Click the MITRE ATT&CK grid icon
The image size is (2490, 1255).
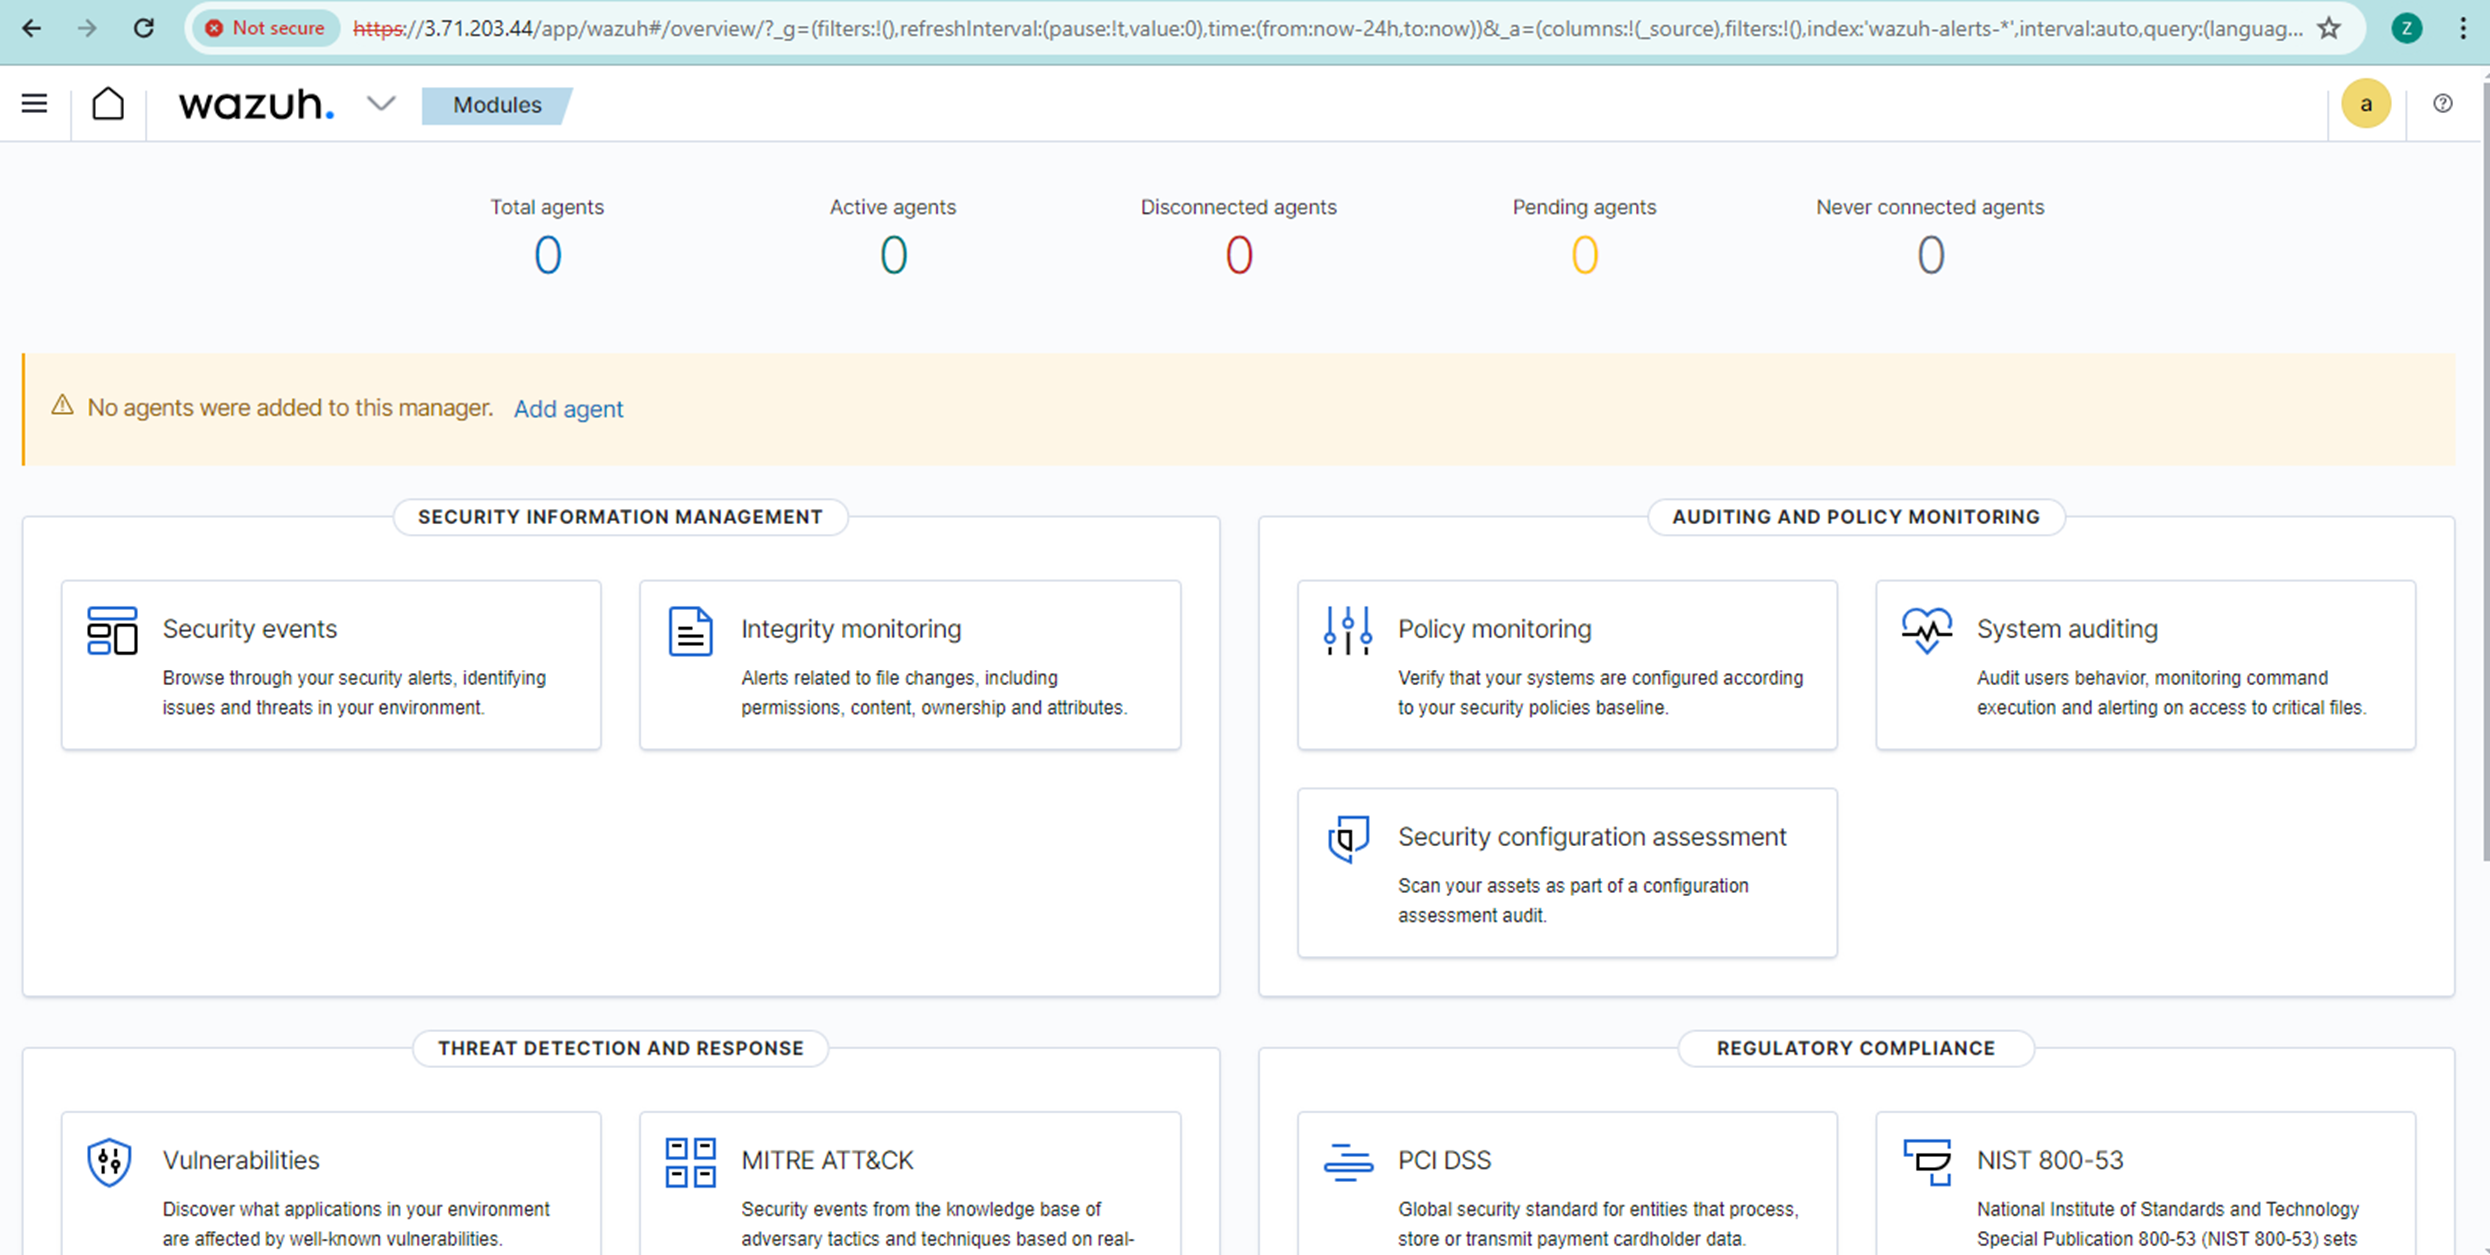click(x=690, y=1162)
